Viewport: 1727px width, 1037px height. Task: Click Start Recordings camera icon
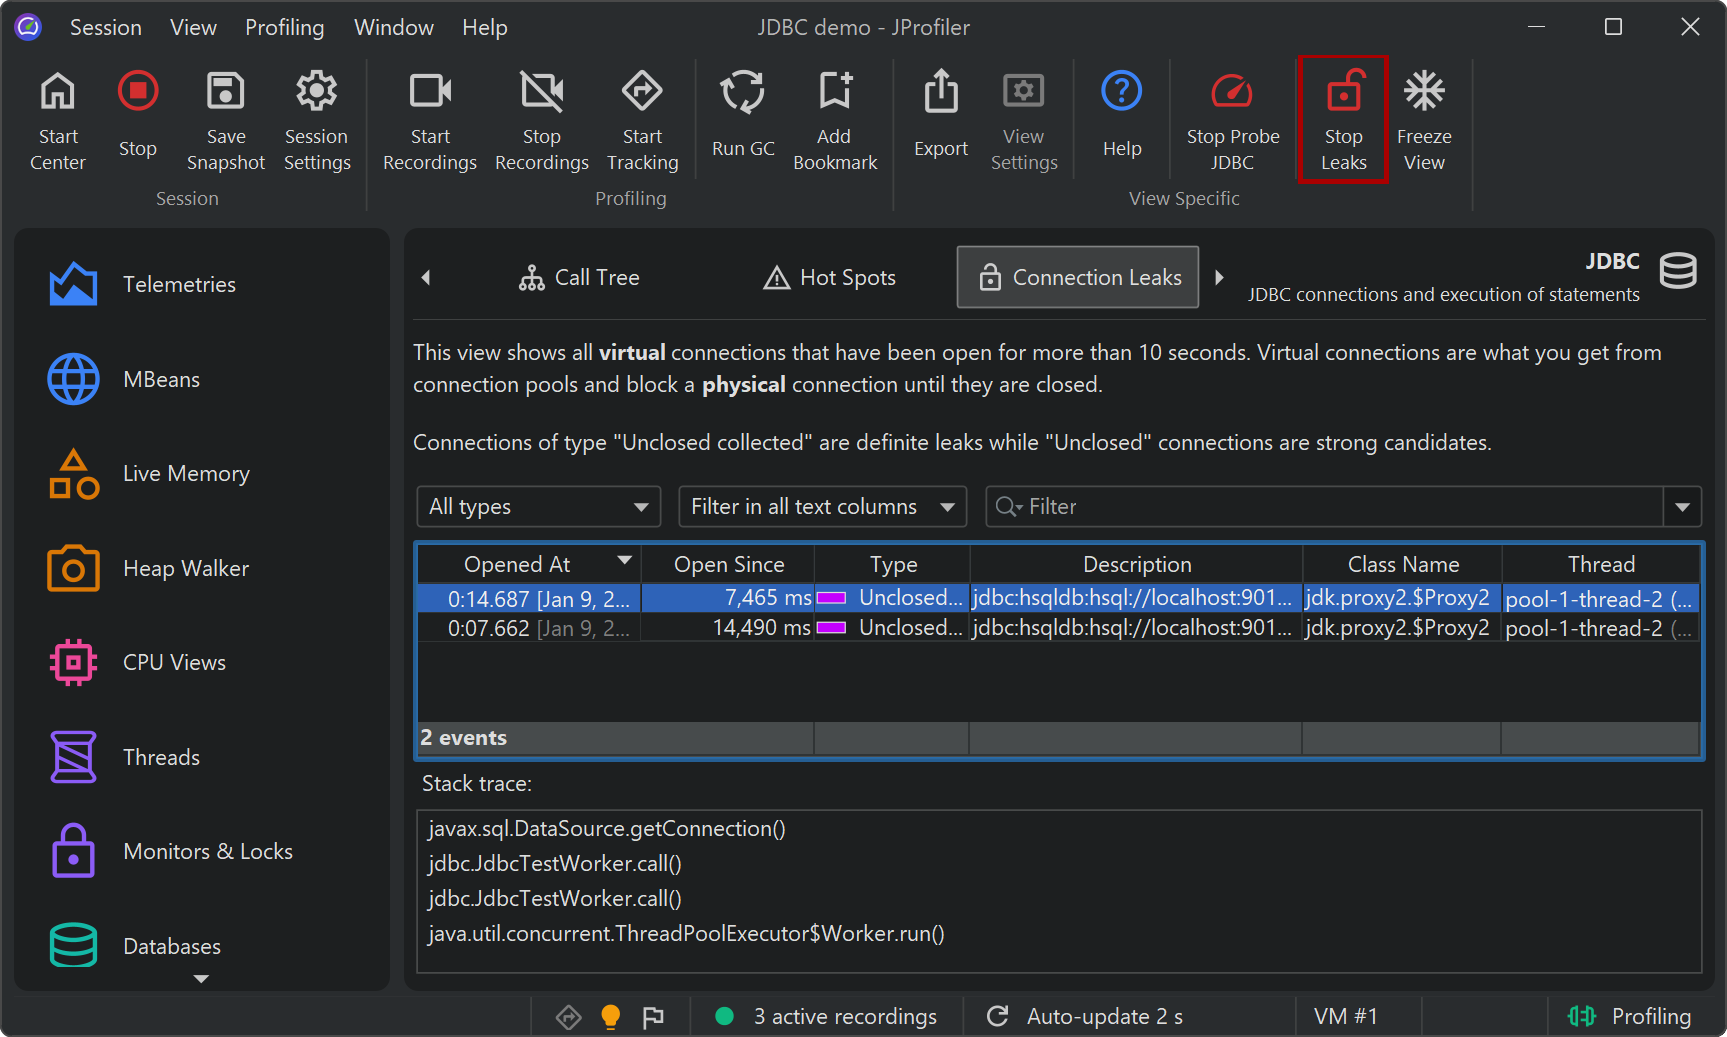(x=430, y=93)
